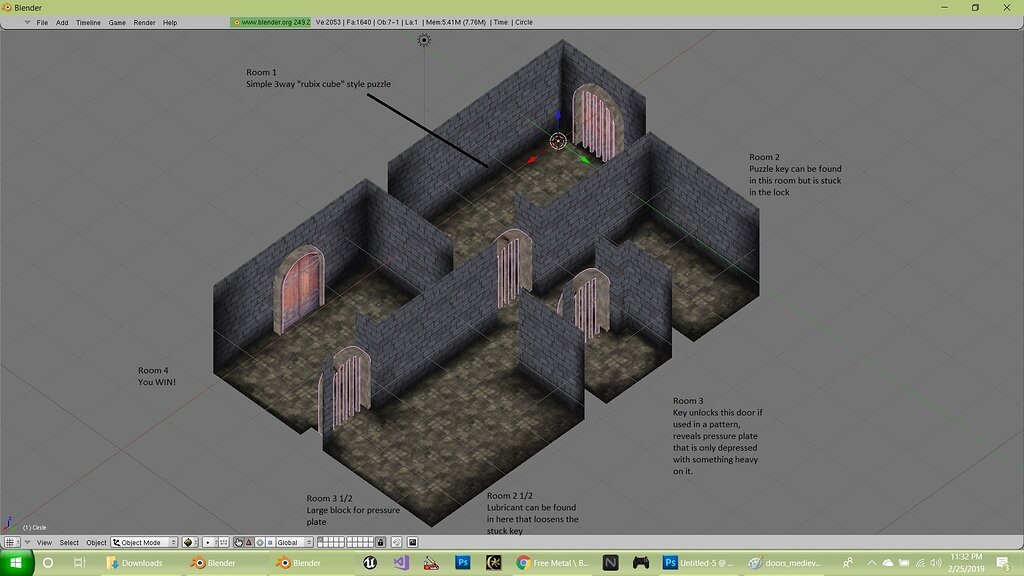
Task: Toggle the 3D manipulator hand icon
Action: click(x=238, y=542)
